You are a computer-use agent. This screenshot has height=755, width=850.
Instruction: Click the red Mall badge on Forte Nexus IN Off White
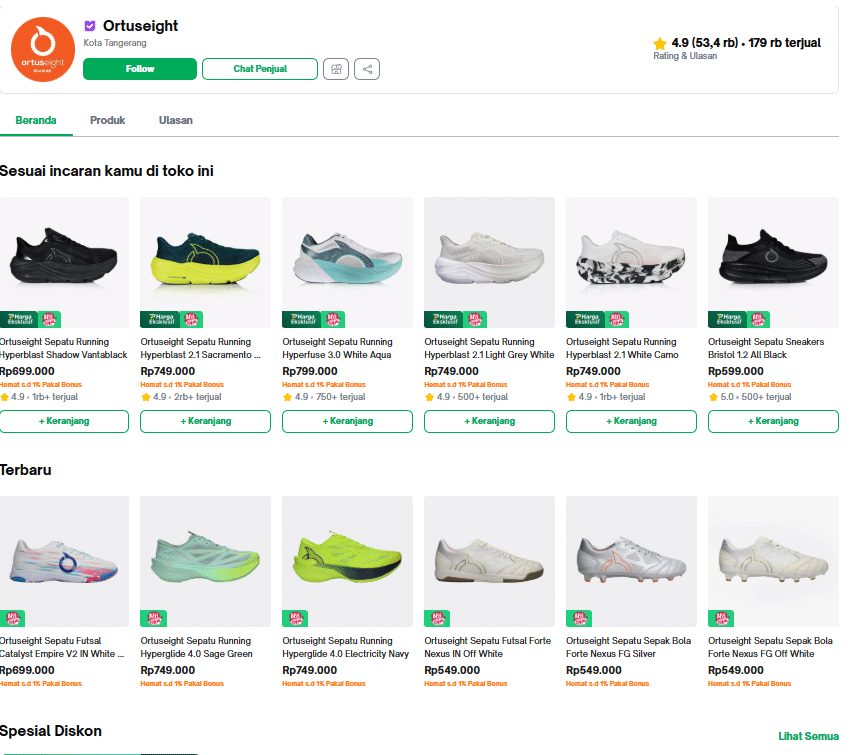(437, 618)
